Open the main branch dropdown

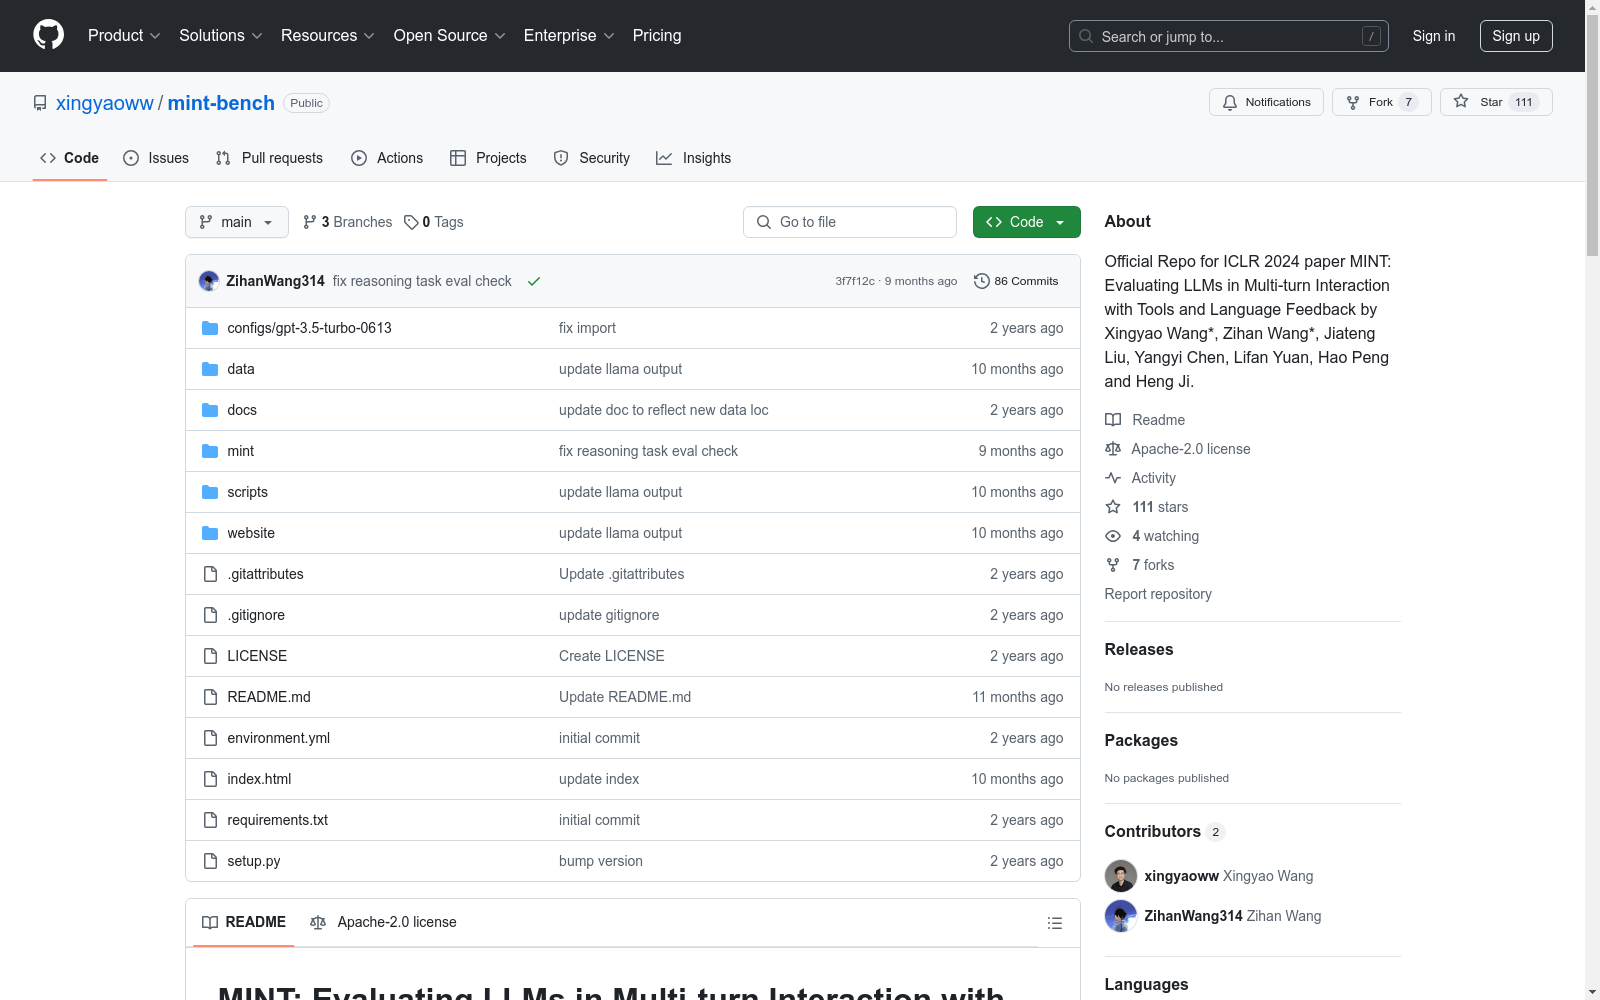click(237, 222)
